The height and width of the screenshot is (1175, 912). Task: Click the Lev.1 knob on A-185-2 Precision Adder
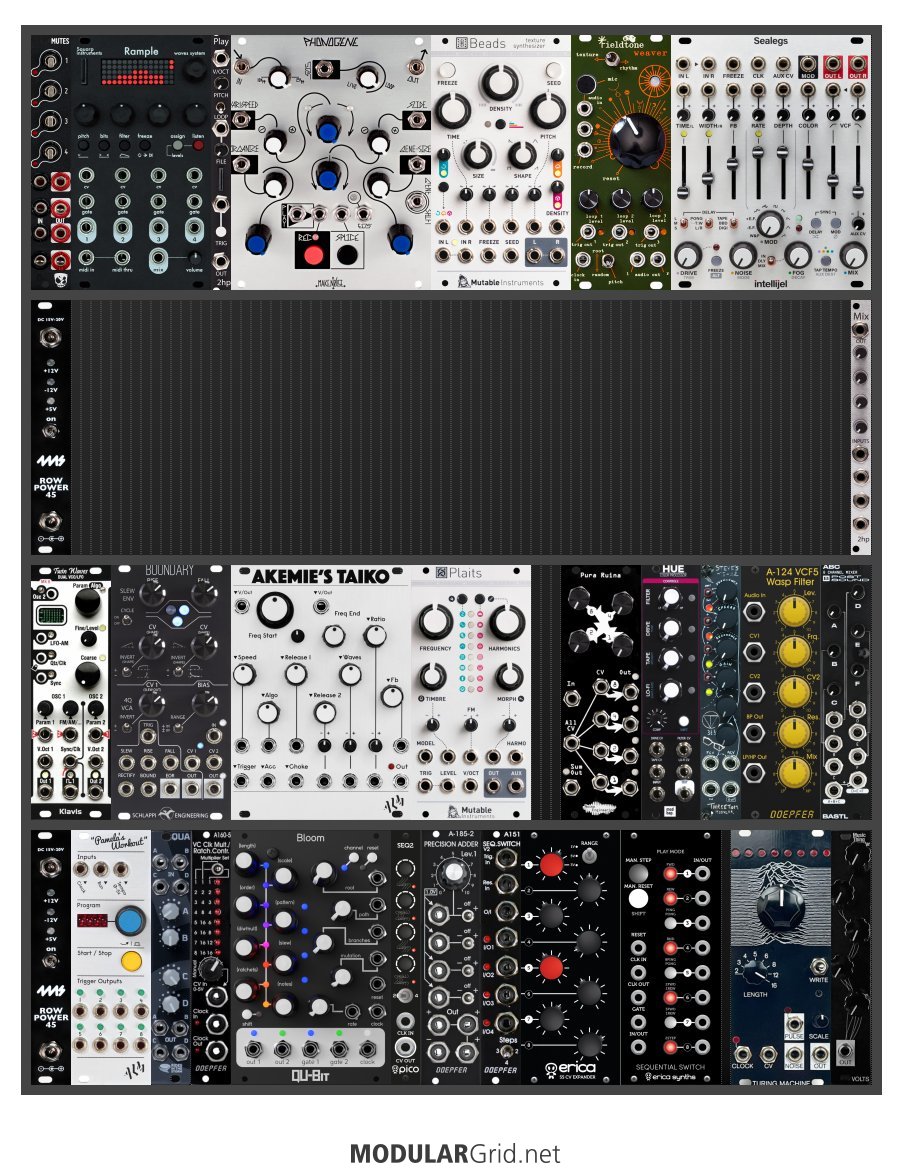tap(453, 872)
